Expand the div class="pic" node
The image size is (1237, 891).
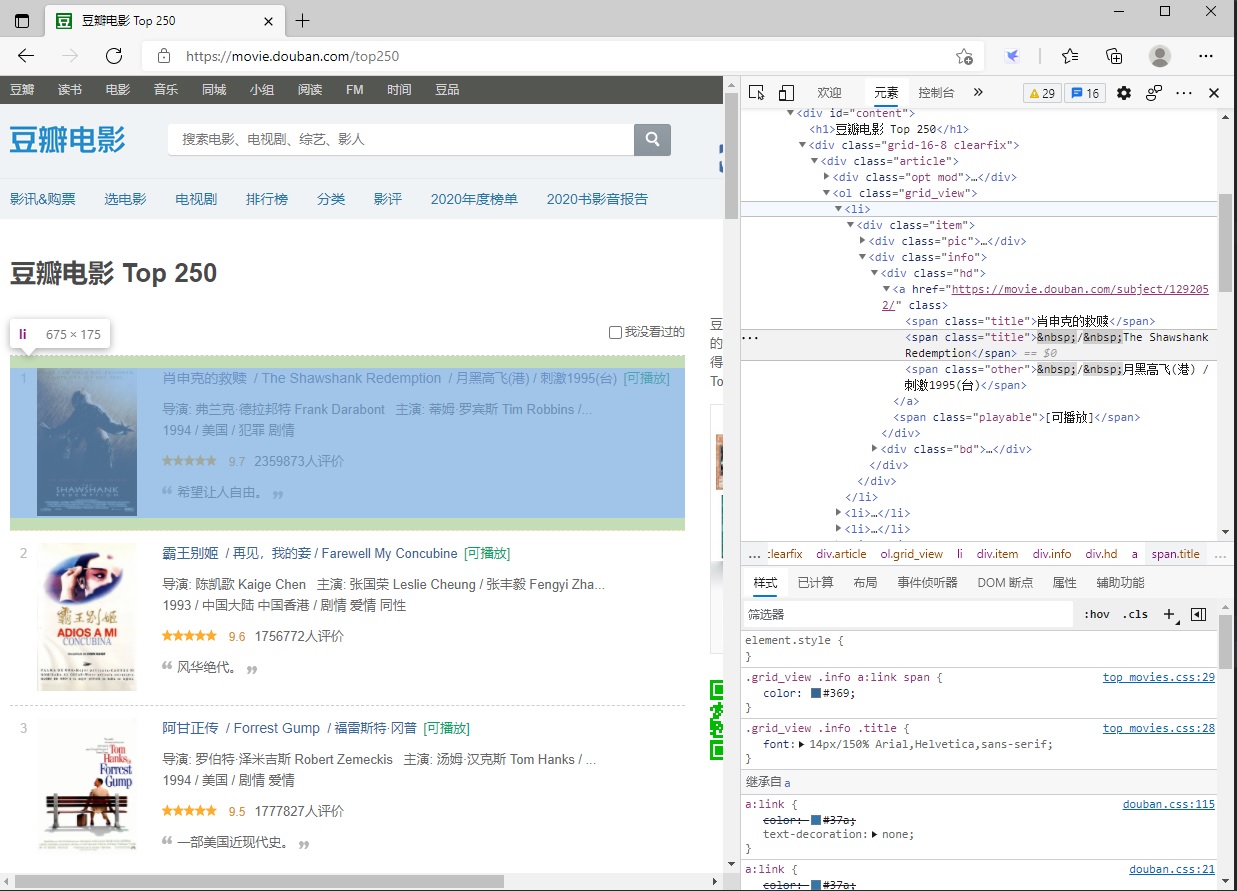tap(862, 241)
